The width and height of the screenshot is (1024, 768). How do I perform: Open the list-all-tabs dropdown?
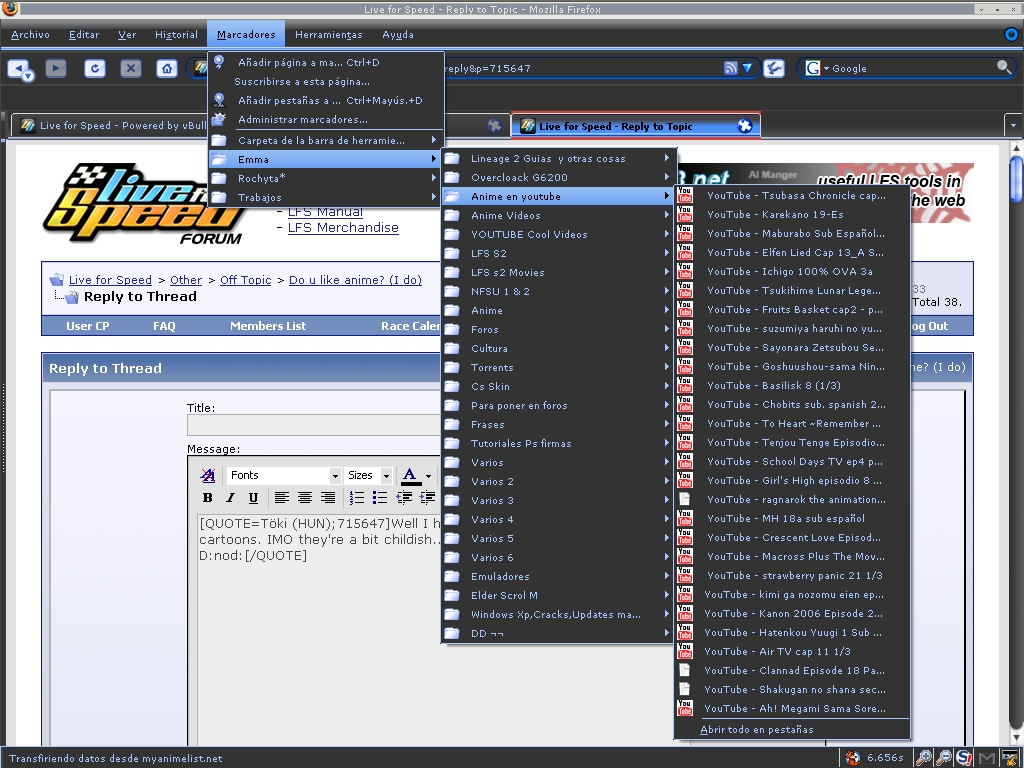1013,125
